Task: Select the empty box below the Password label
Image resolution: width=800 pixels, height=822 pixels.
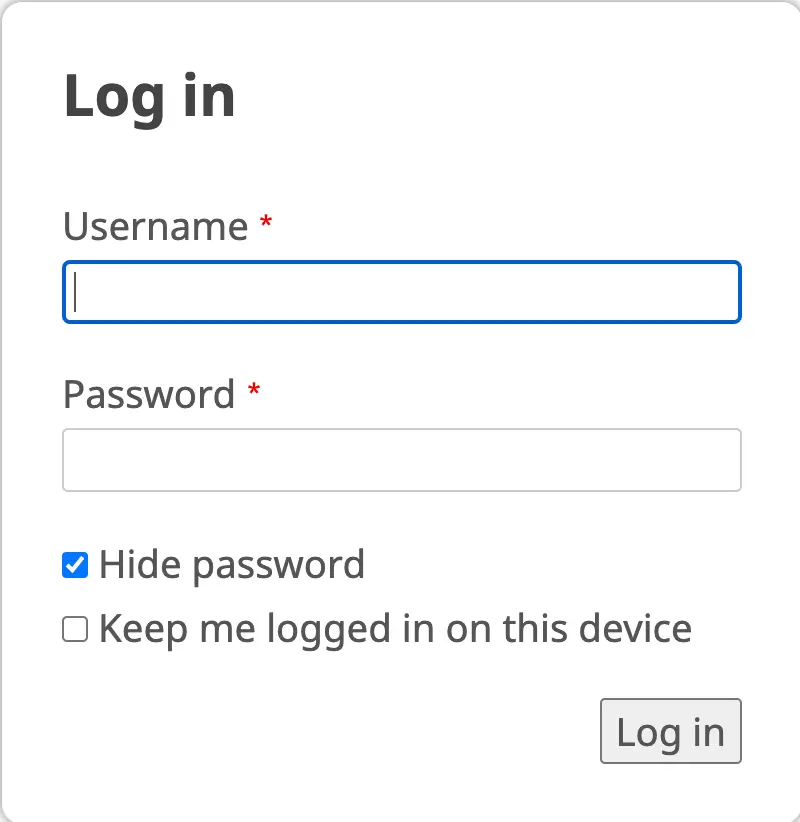Action: pos(401,460)
